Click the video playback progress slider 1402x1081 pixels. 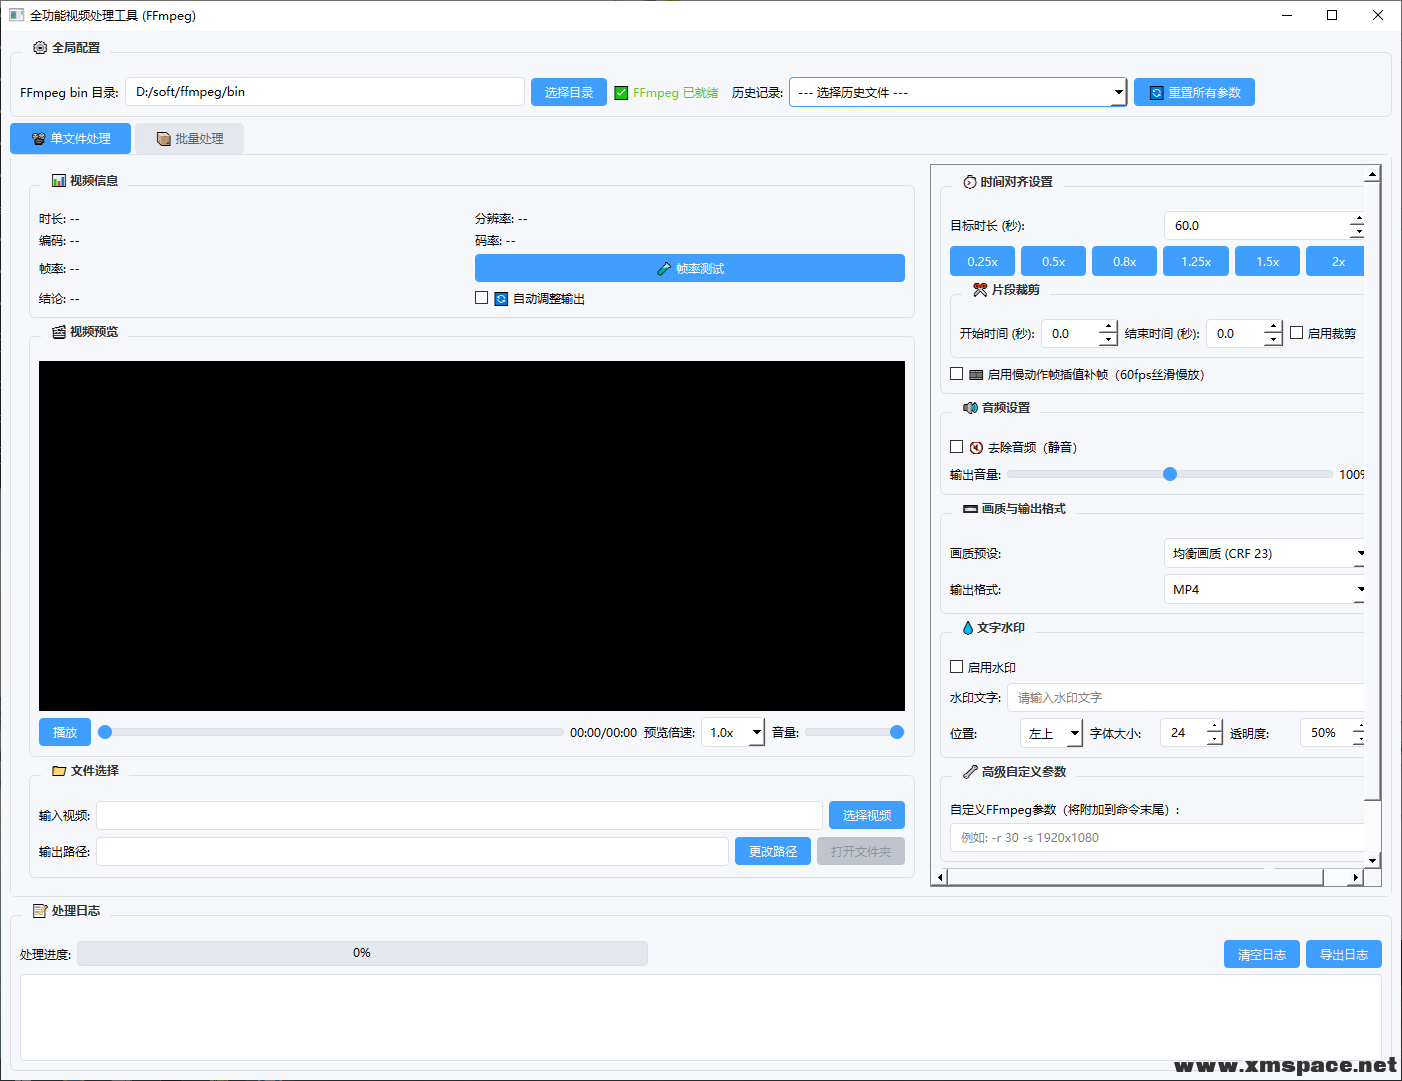[x=331, y=732]
